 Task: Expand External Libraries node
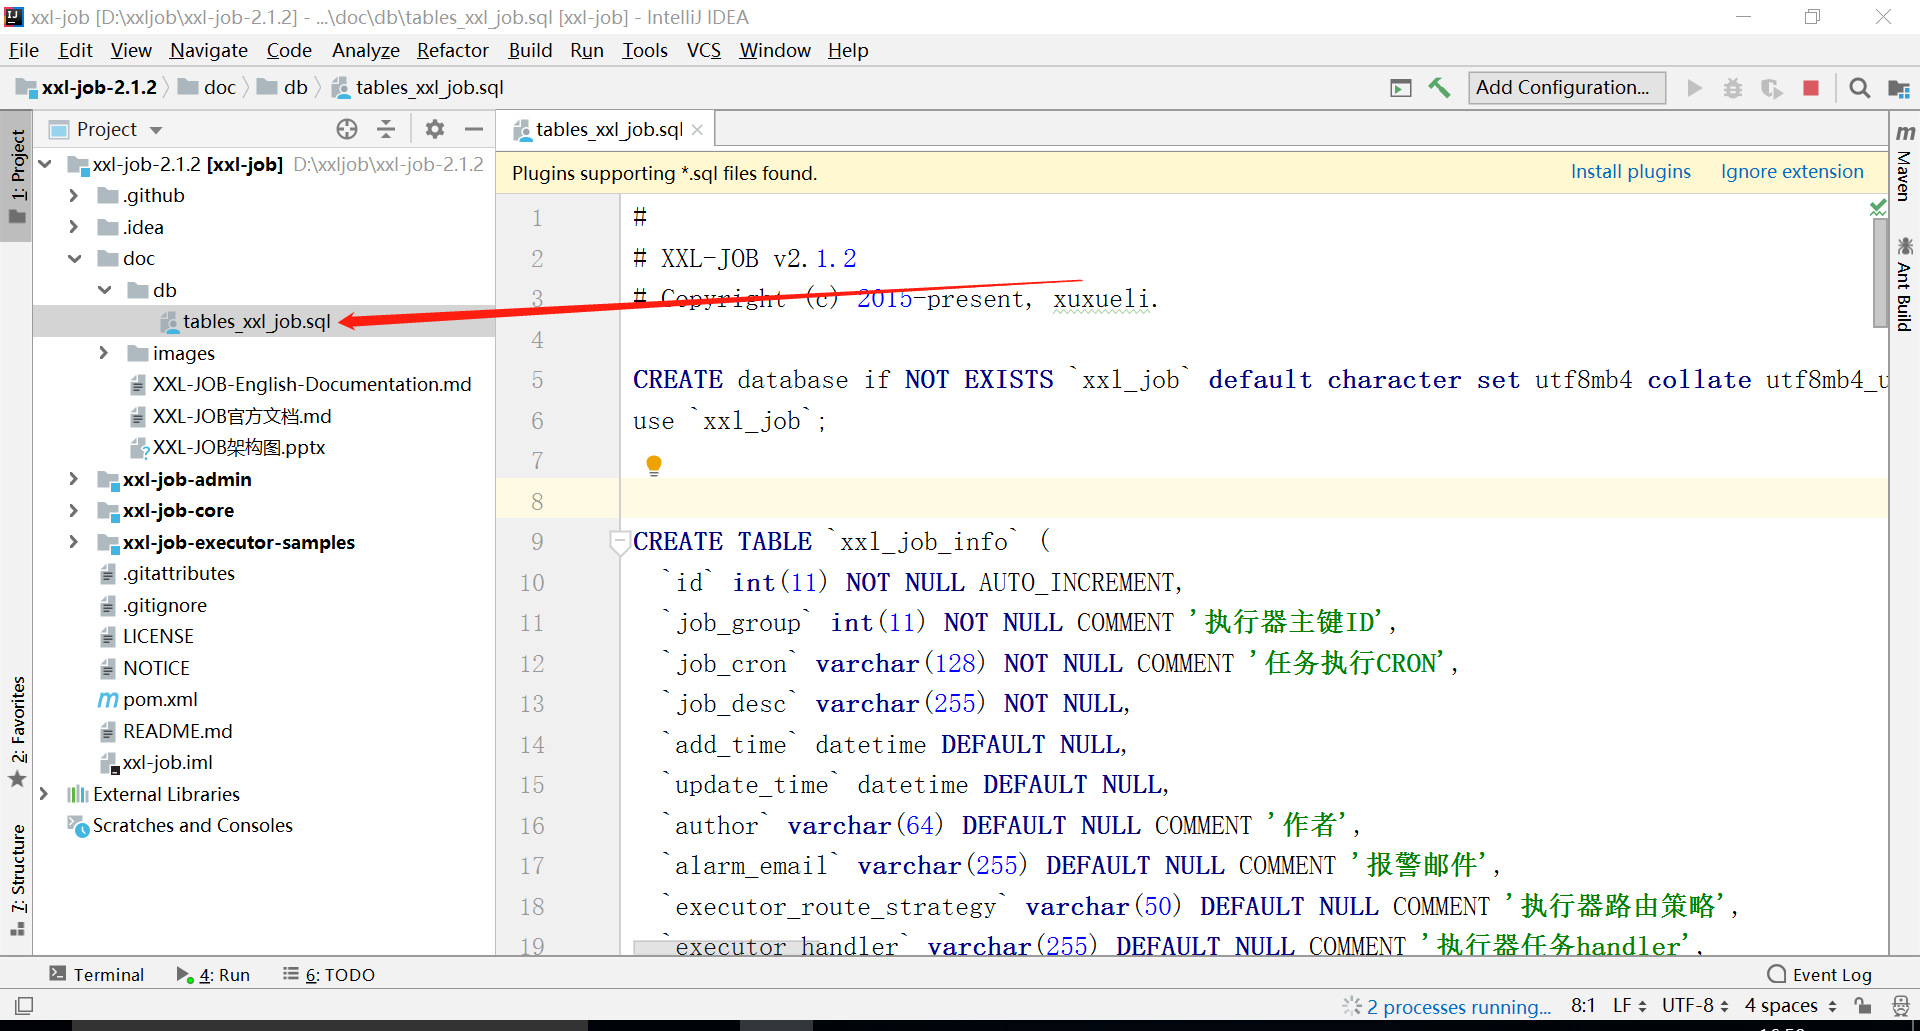coord(44,794)
